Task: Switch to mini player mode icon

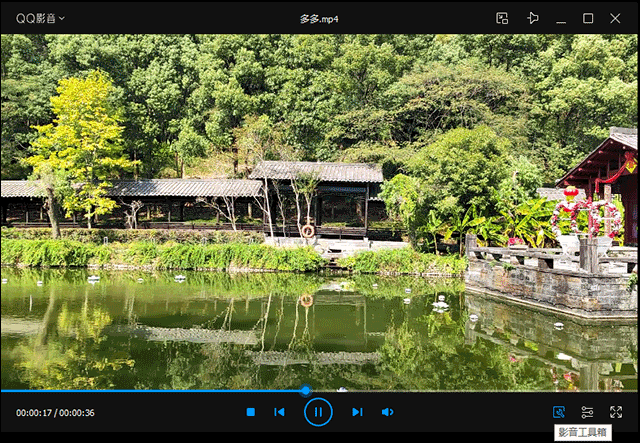Action: click(x=502, y=18)
